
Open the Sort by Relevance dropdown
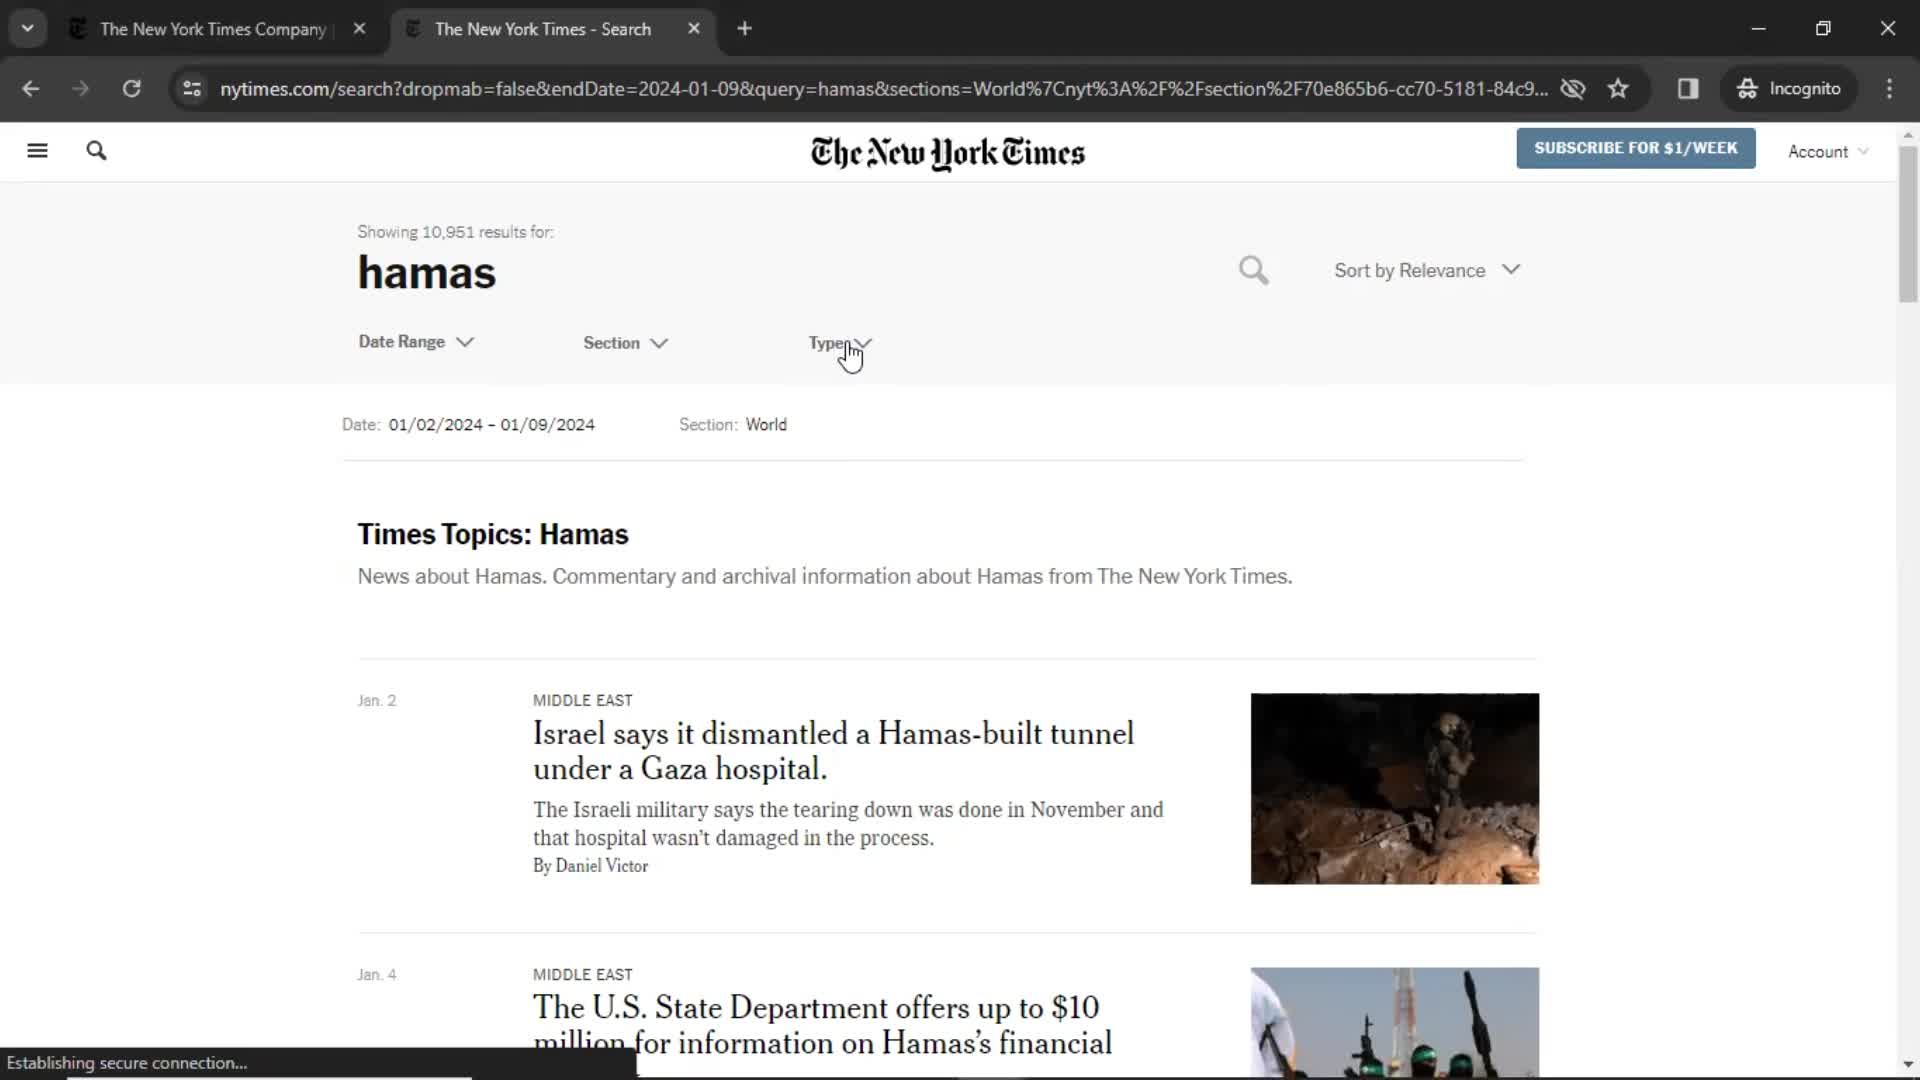coord(1427,270)
